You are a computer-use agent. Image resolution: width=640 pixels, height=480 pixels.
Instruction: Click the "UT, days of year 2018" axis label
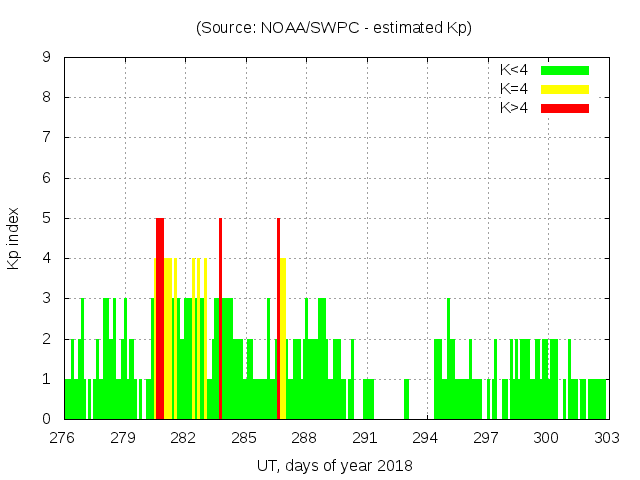[334, 465]
